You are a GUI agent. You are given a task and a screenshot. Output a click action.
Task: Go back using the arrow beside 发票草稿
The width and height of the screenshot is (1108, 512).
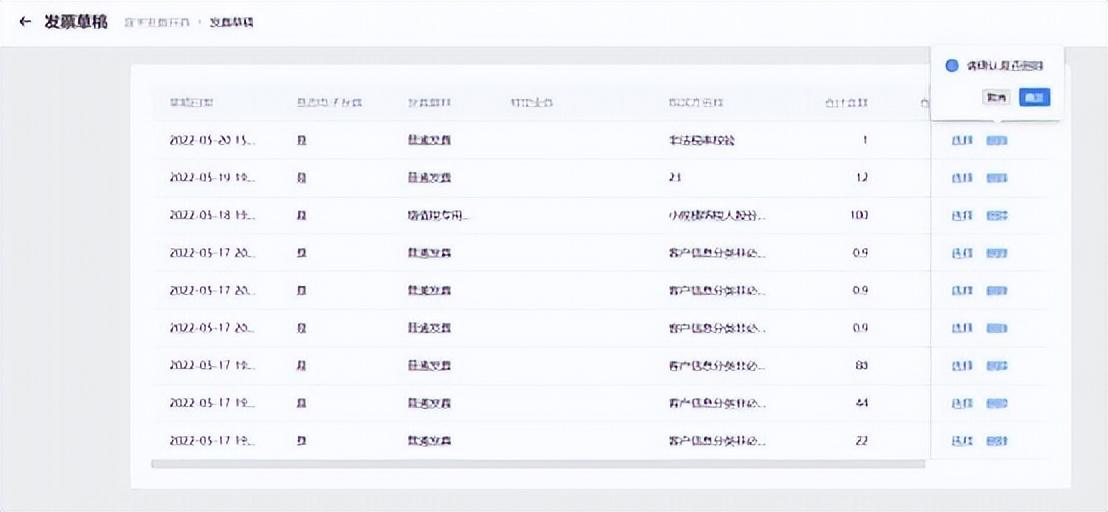coord(25,21)
